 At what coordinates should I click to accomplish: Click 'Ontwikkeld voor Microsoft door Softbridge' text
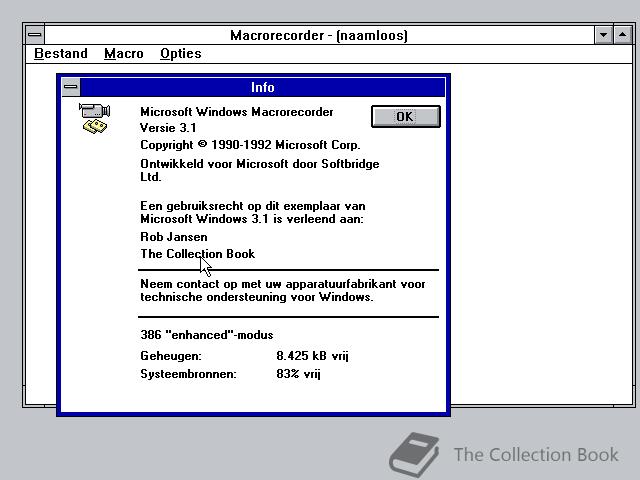point(260,164)
